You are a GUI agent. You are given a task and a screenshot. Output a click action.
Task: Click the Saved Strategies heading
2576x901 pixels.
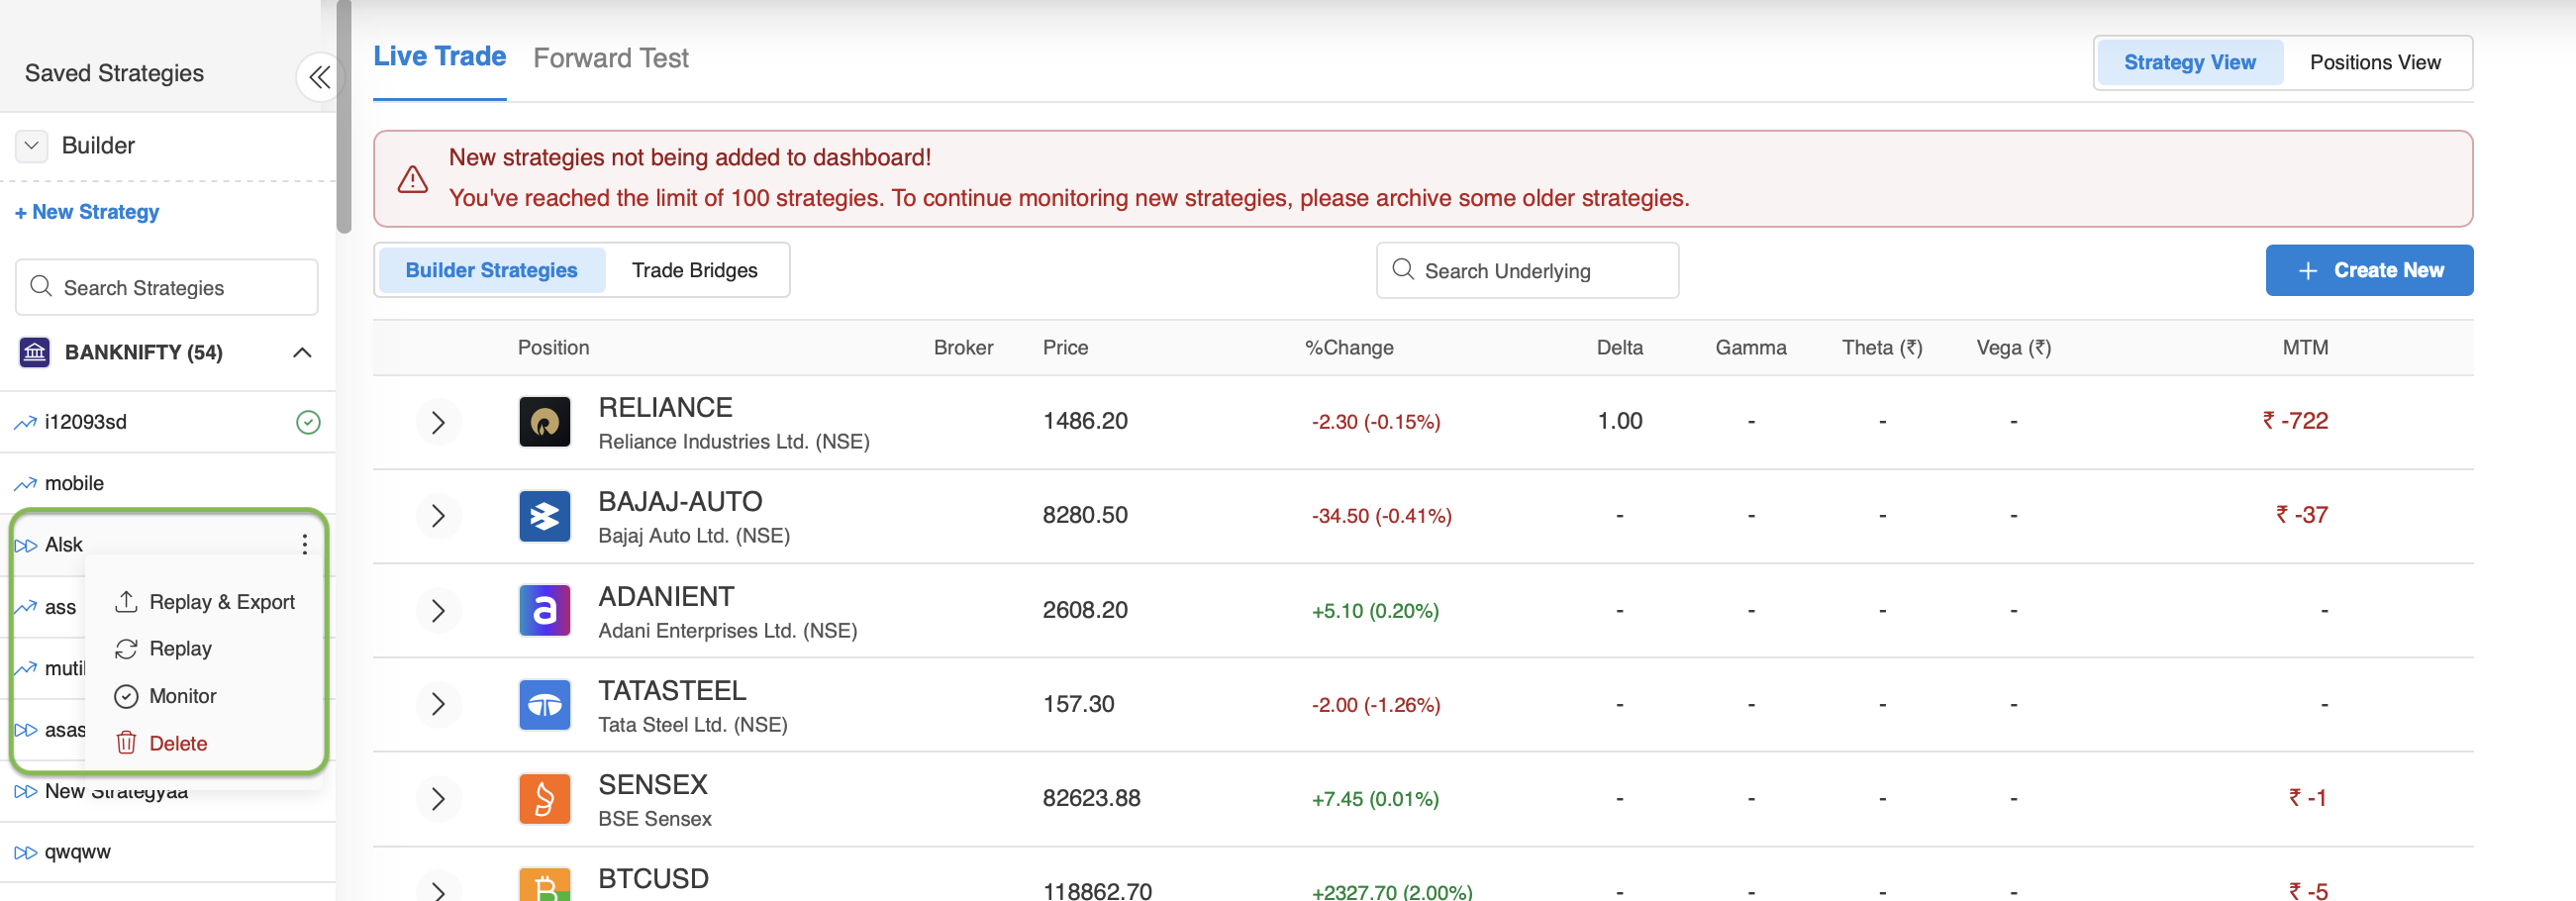point(114,73)
